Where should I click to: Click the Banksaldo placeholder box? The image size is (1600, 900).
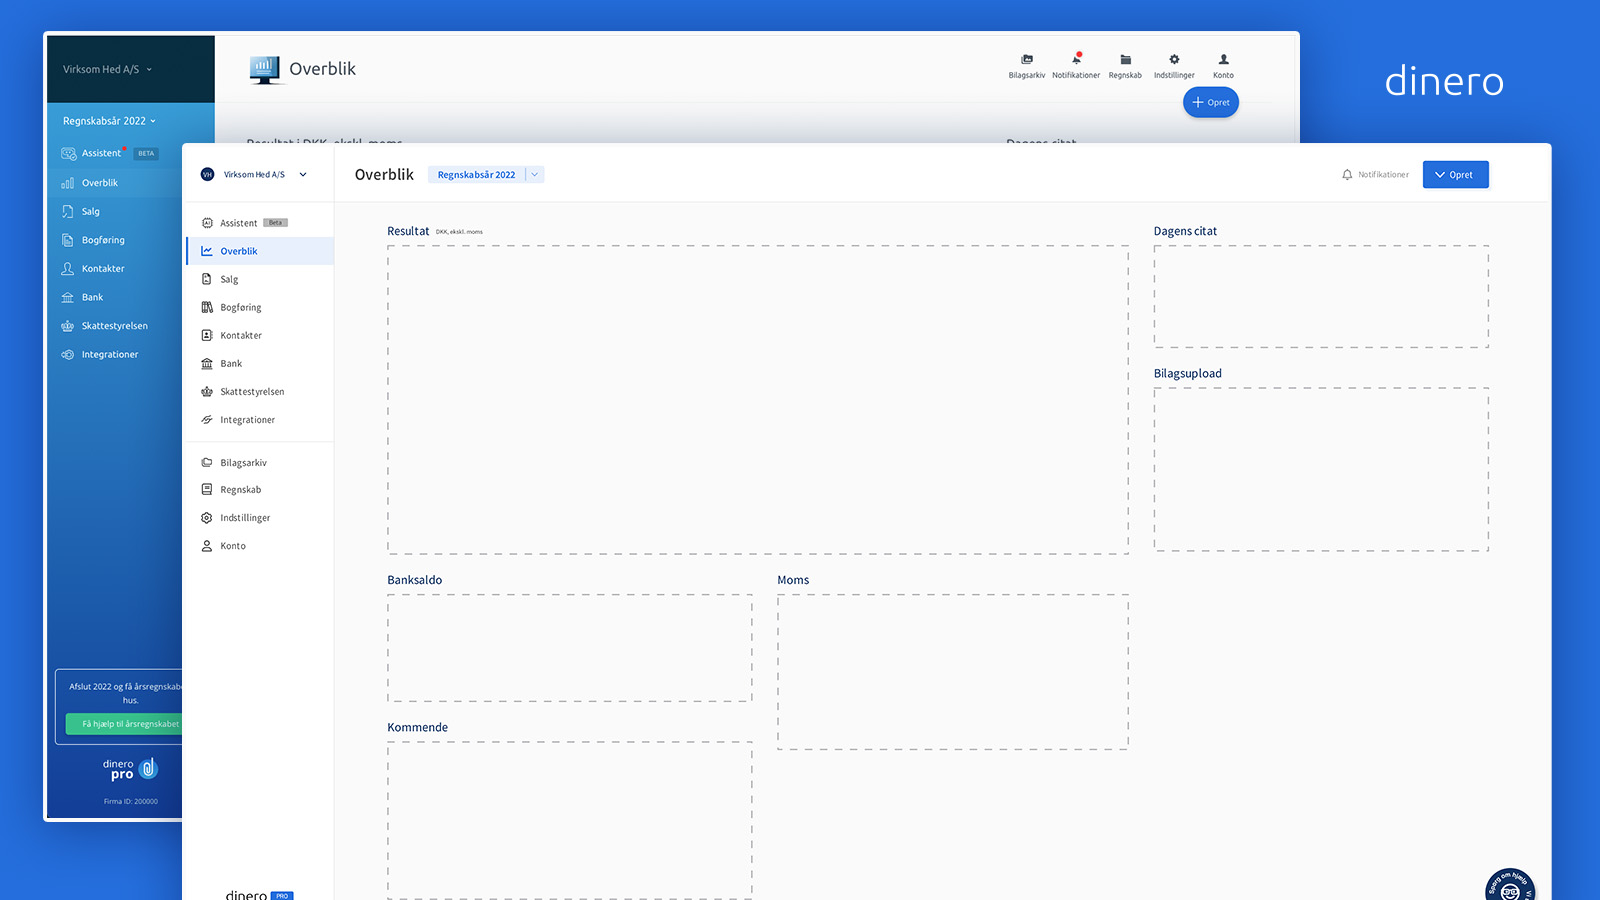click(570, 648)
